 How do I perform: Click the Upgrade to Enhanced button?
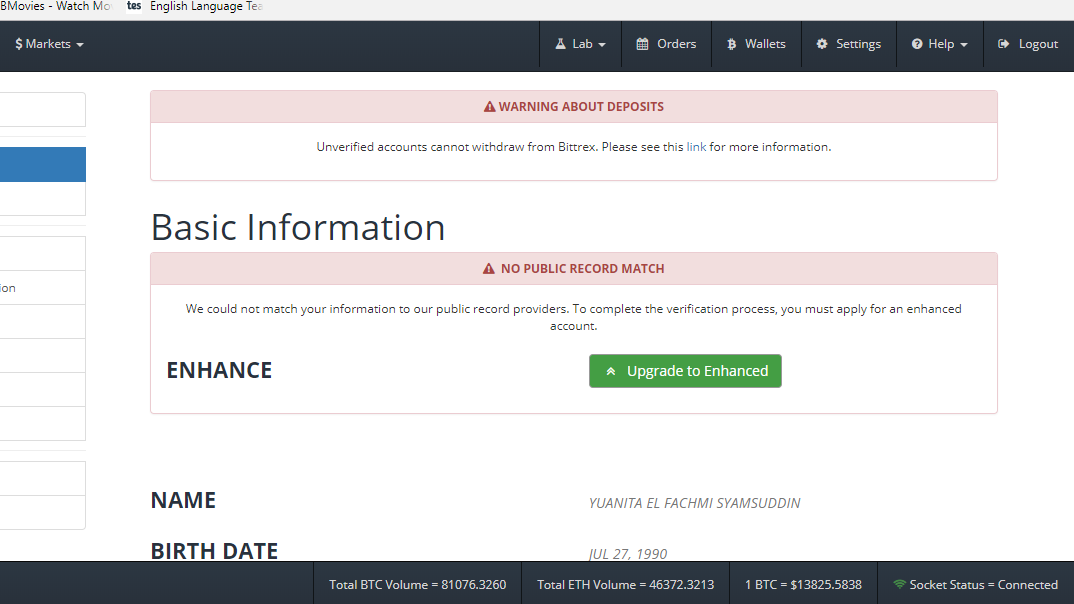685,370
